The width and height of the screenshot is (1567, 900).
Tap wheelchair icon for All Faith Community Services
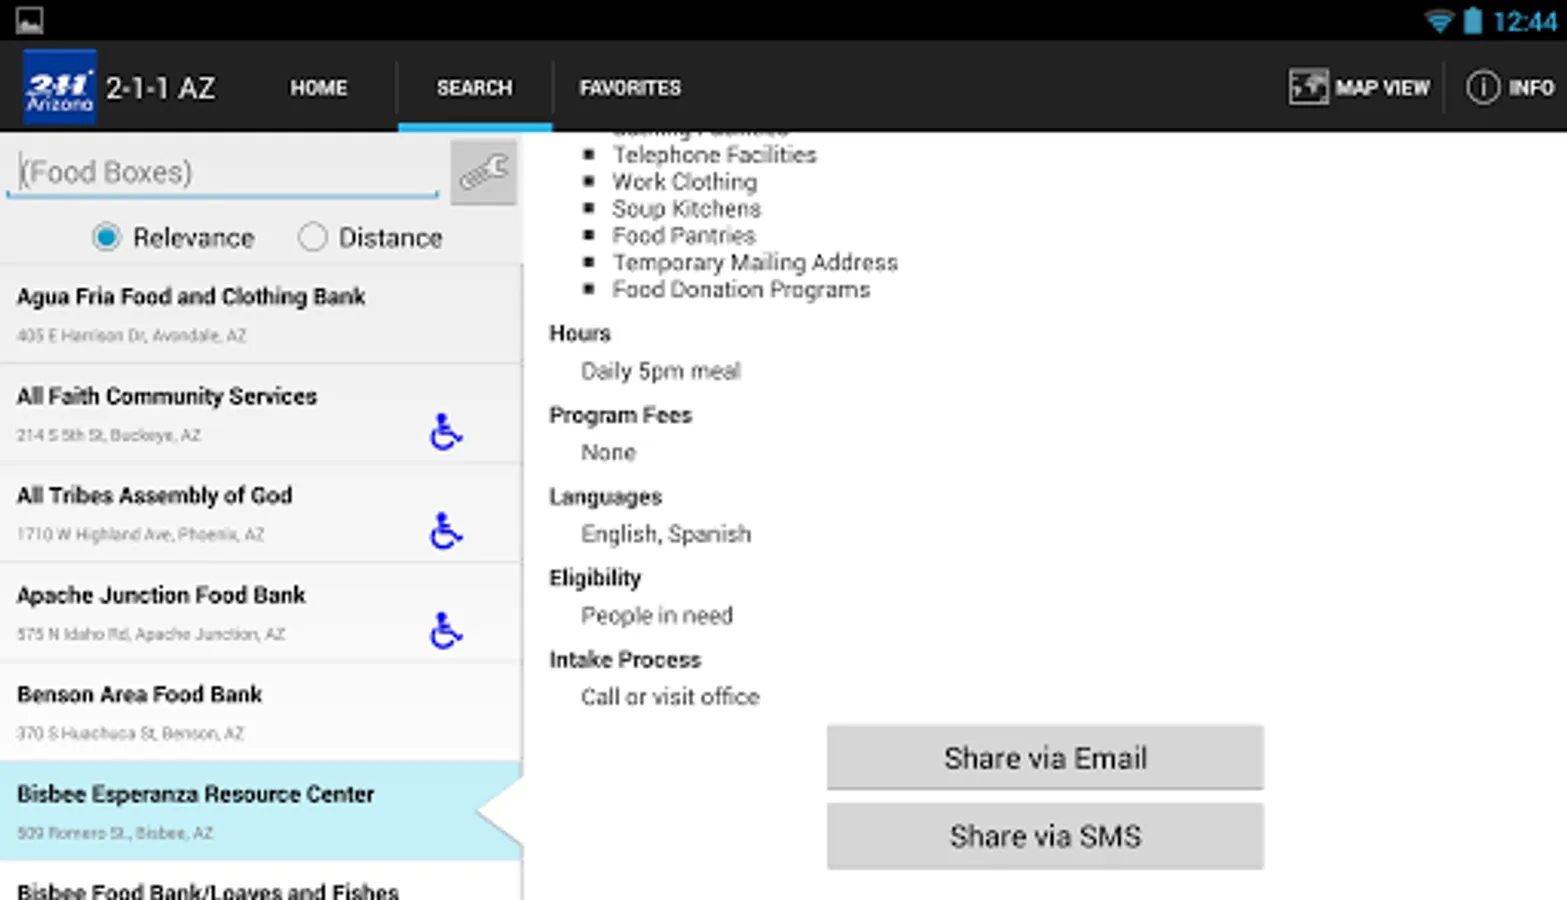coord(446,431)
